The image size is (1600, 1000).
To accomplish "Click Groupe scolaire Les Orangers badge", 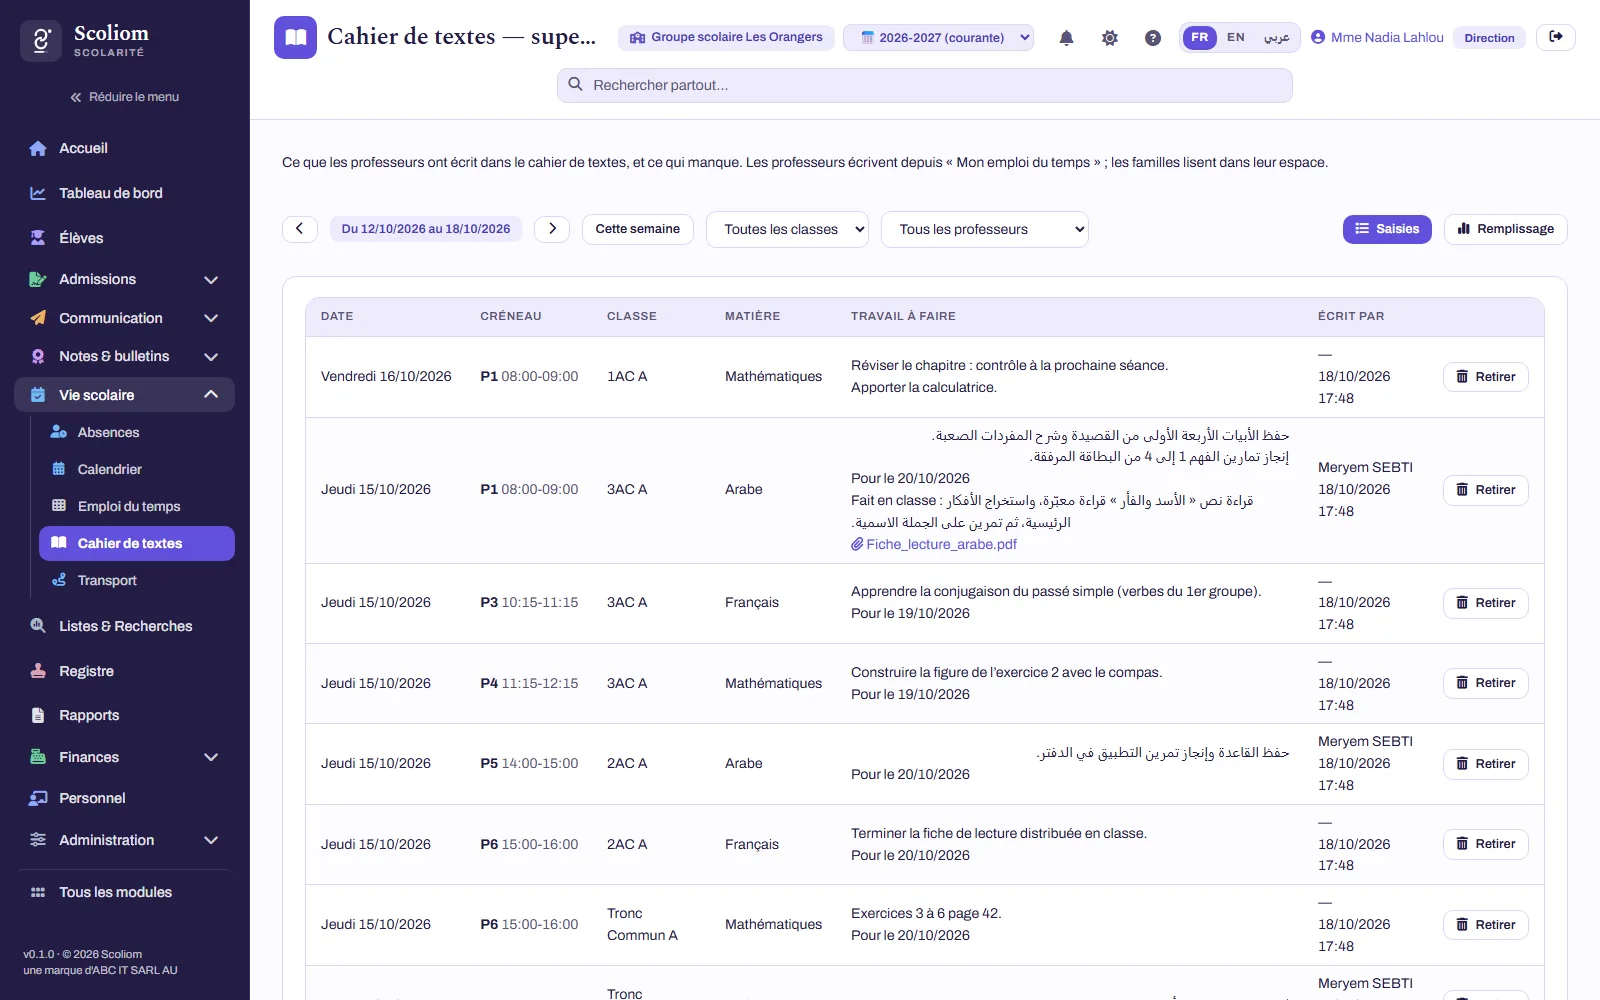I will [x=726, y=38].
